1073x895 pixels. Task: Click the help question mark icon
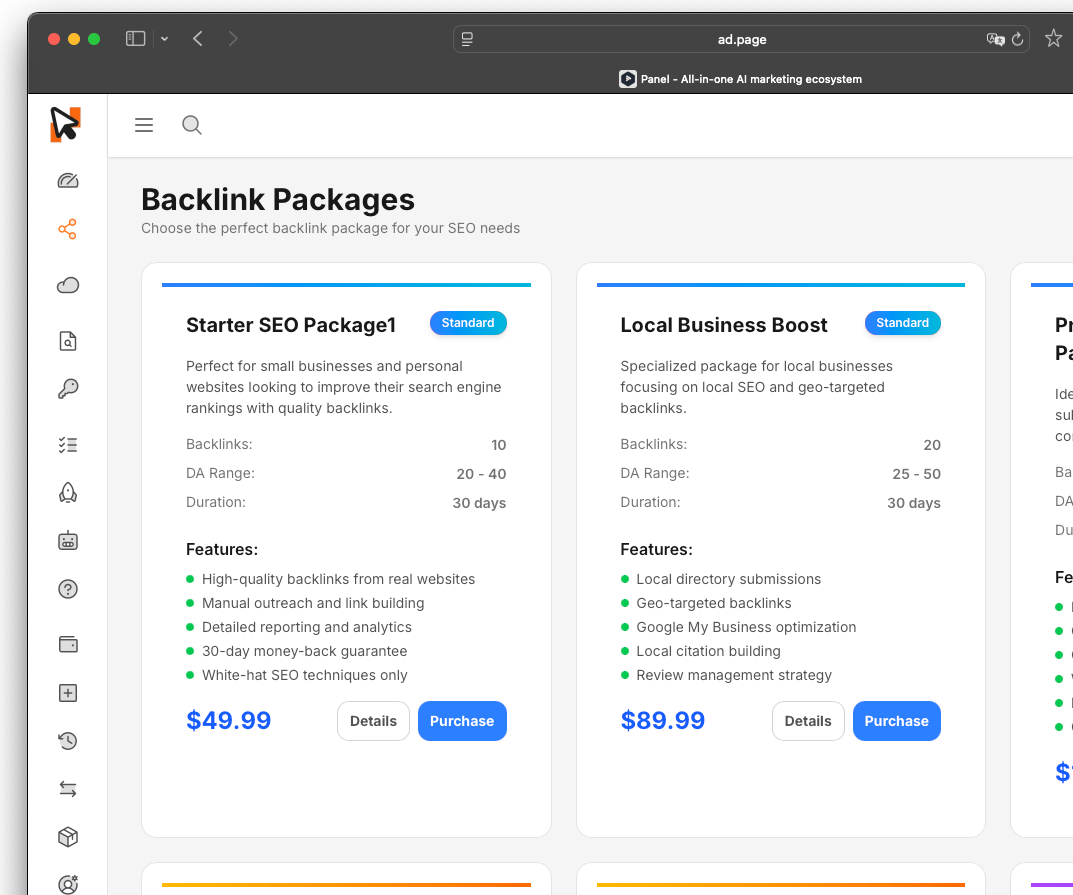[67, 589]
